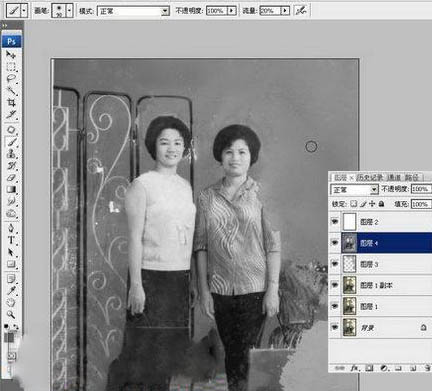This screenshot has height=391, width=432.
Task: Open the layer blend mode dropdown
Action: (354, 190)
